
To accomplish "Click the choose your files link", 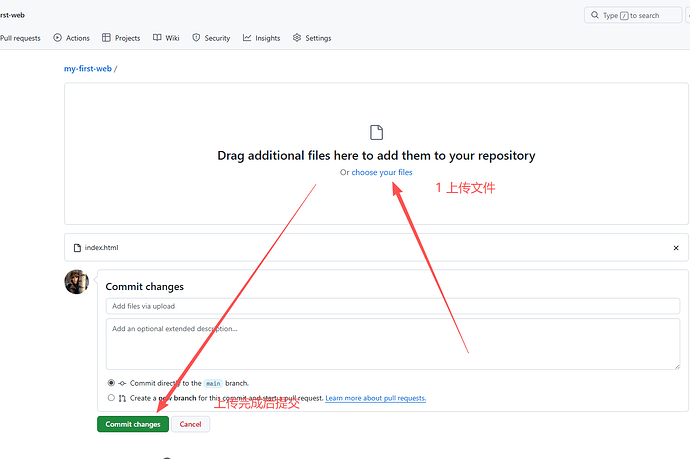I will (x=381, y=172).
